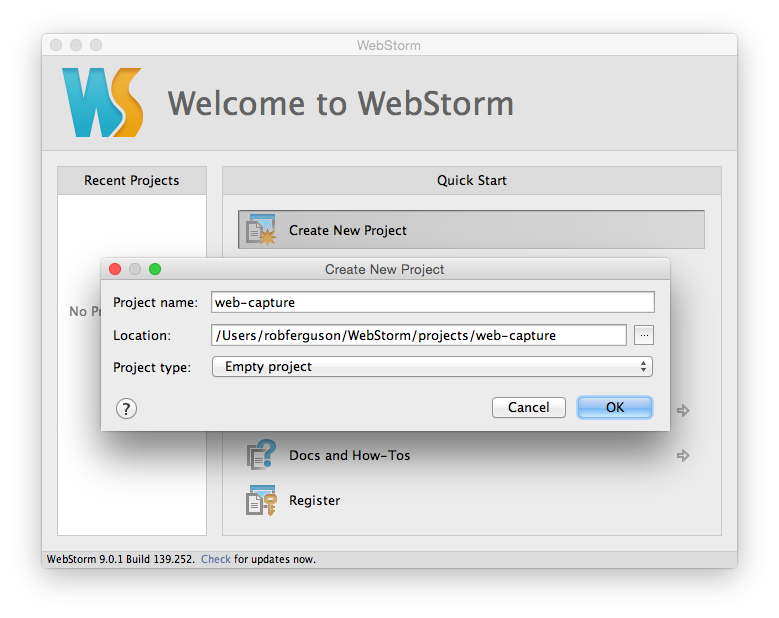Focus the Project name field

433,302
